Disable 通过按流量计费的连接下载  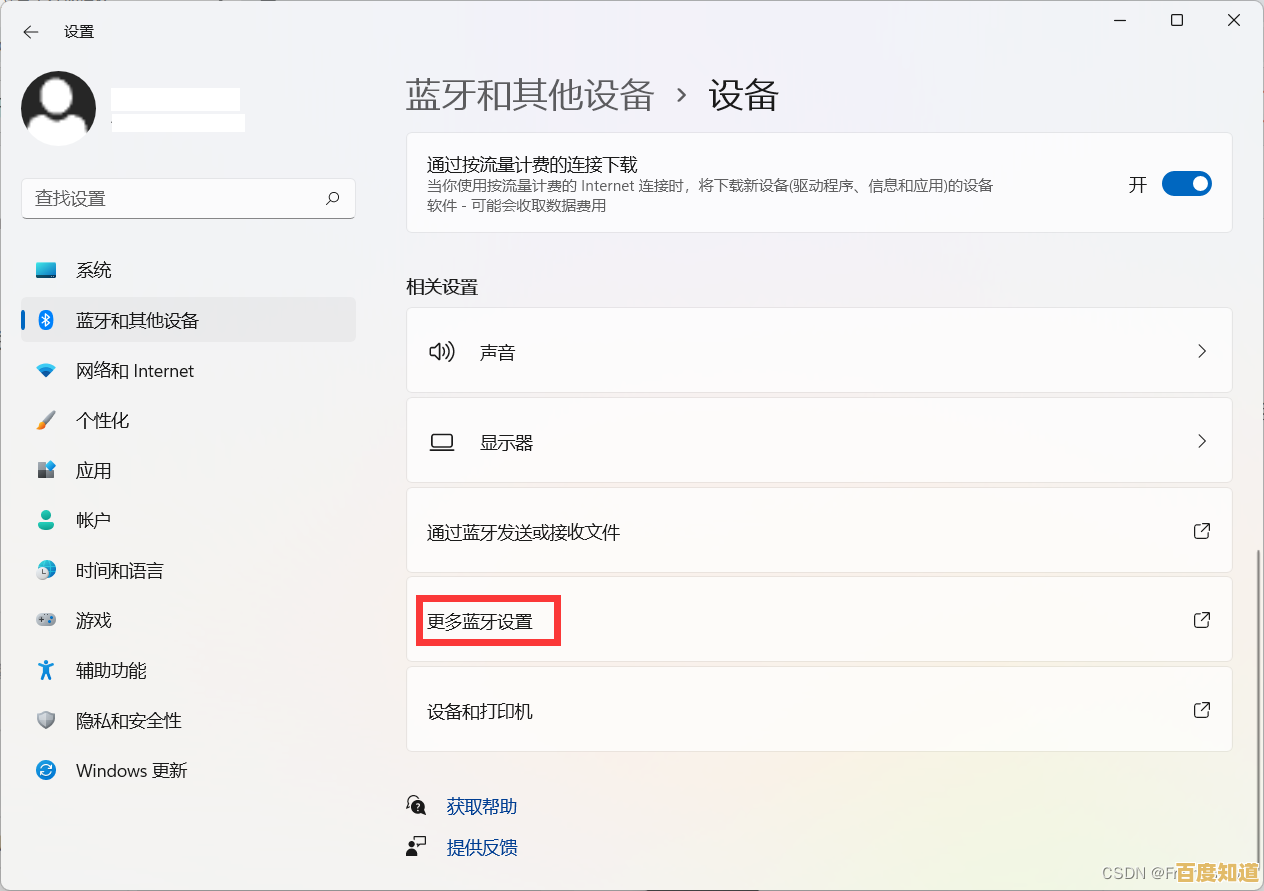pos(1186,183)
